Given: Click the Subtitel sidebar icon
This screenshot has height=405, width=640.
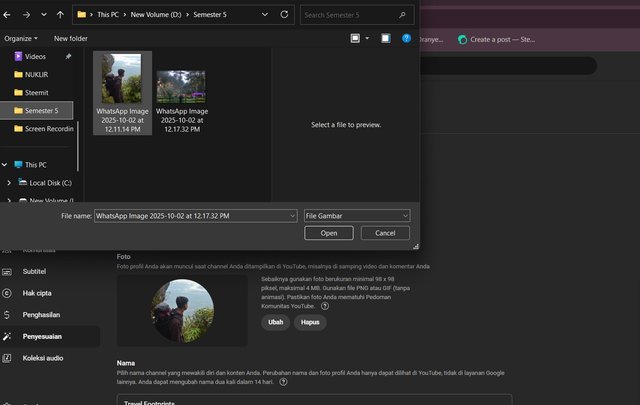Looking at the screenshot, I should (7, 272).
